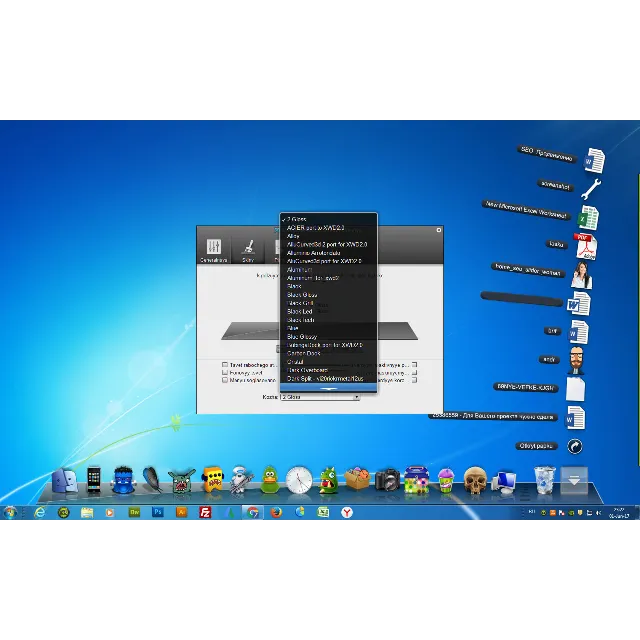Viewport: 640px width, 640px height.
Task: Open Excel from the taskbar
Action: pos(323,512)
